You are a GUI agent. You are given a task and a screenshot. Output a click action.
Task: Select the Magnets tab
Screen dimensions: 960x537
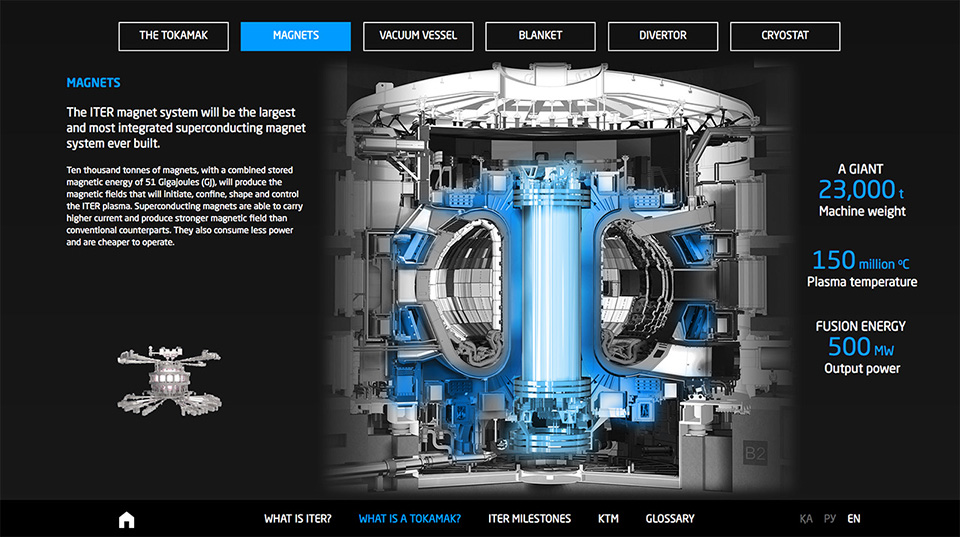296,36
